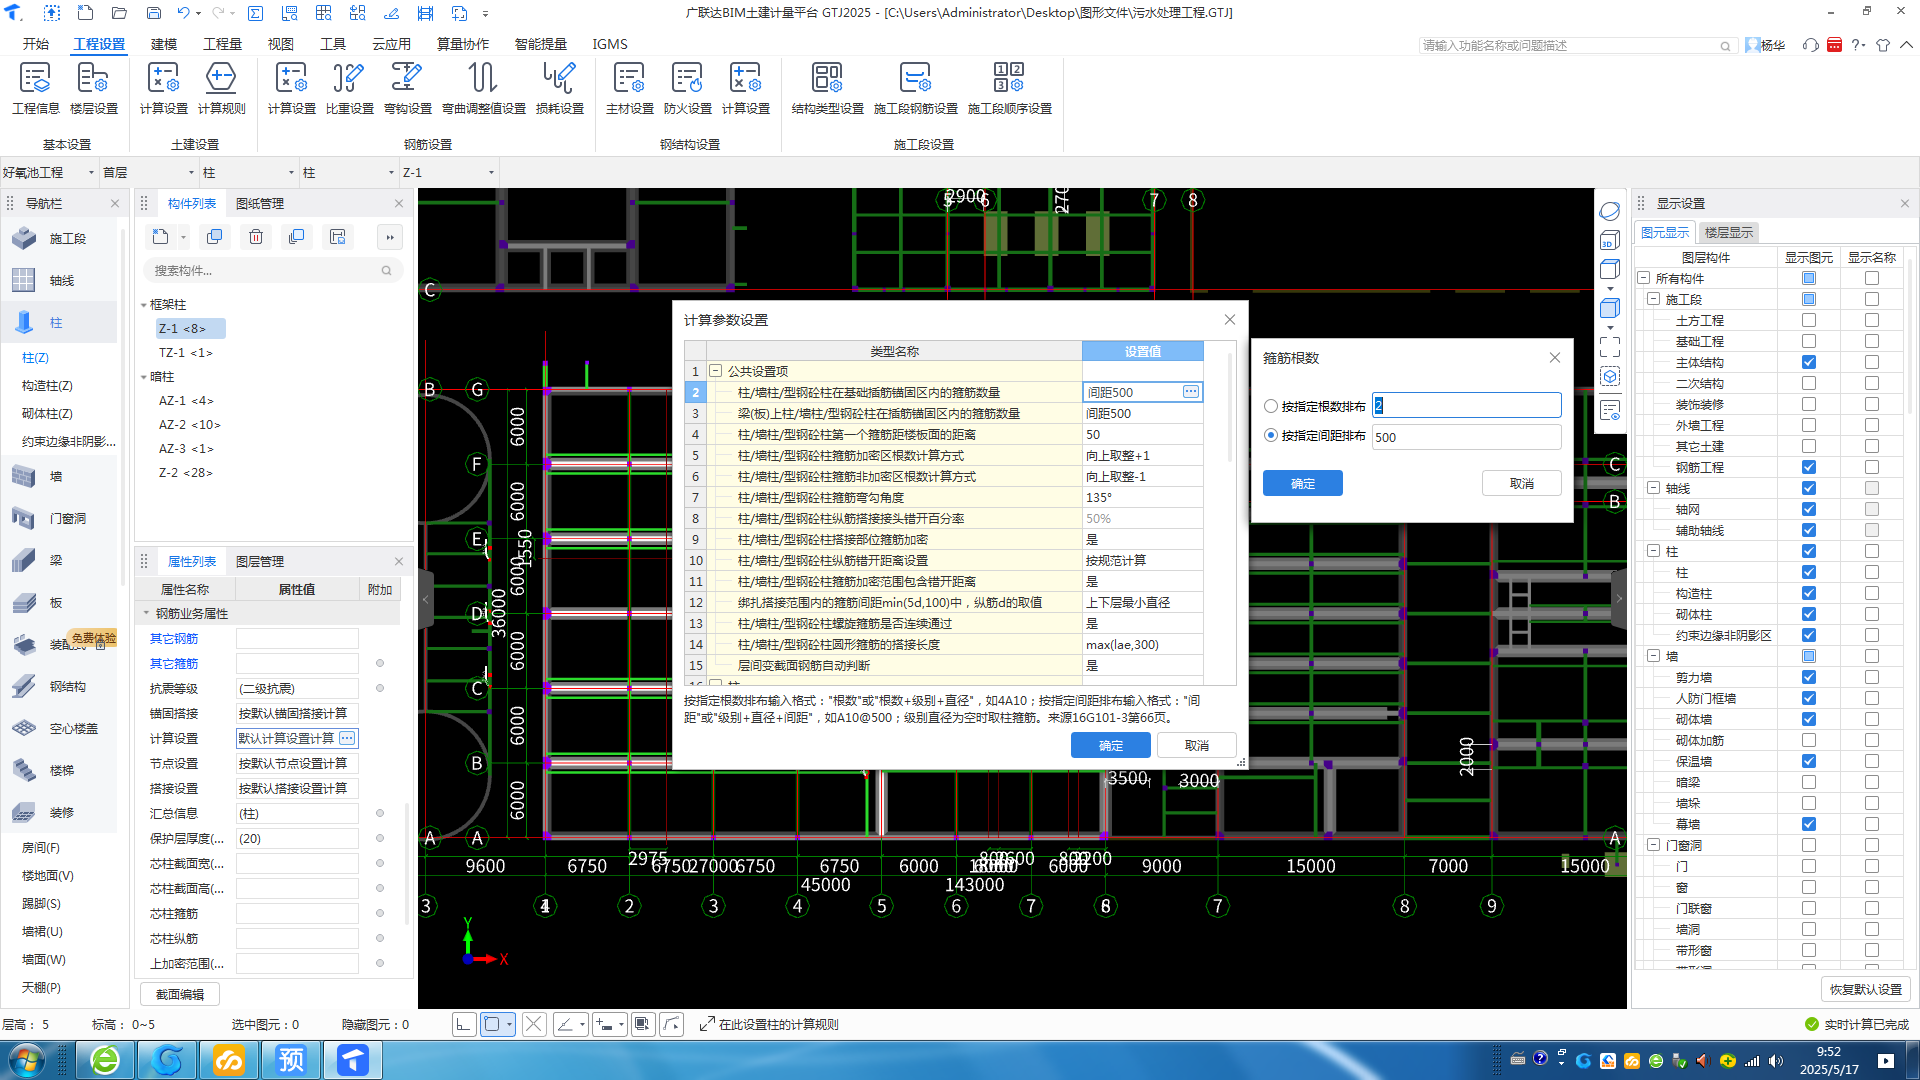Click 取消 in 箍筋根数 dialog
Viewport: 1920px width, 1080px height.
(x=1521, y=483)
